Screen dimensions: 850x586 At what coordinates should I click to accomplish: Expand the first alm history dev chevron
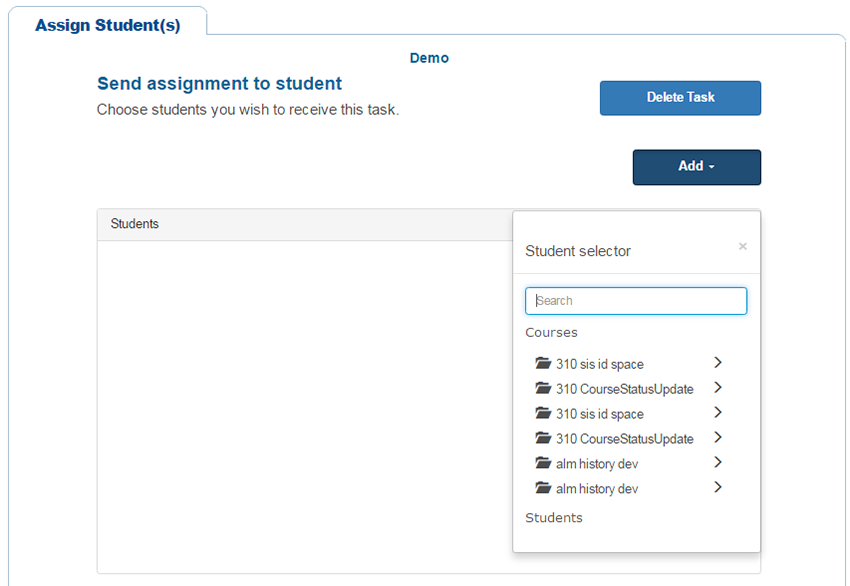718,463
